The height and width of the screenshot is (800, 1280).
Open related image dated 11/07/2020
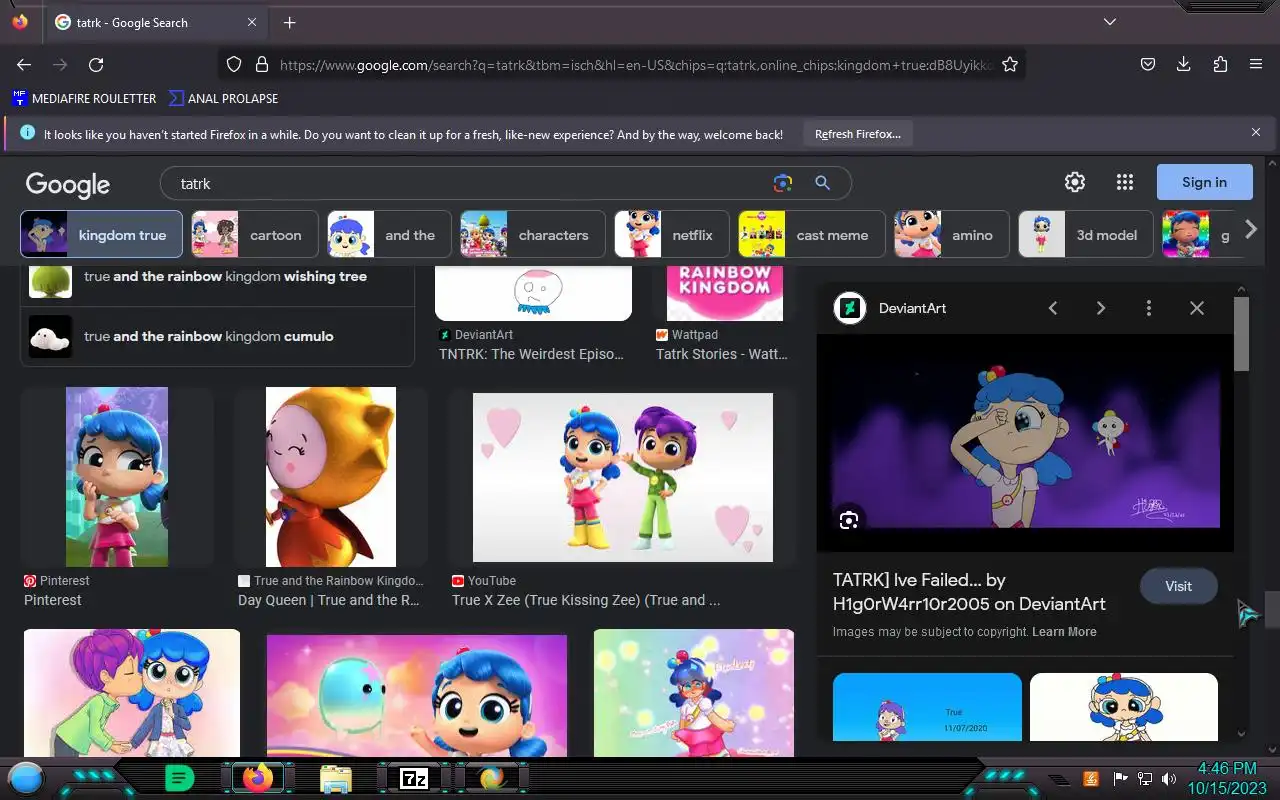coord(927,707)
